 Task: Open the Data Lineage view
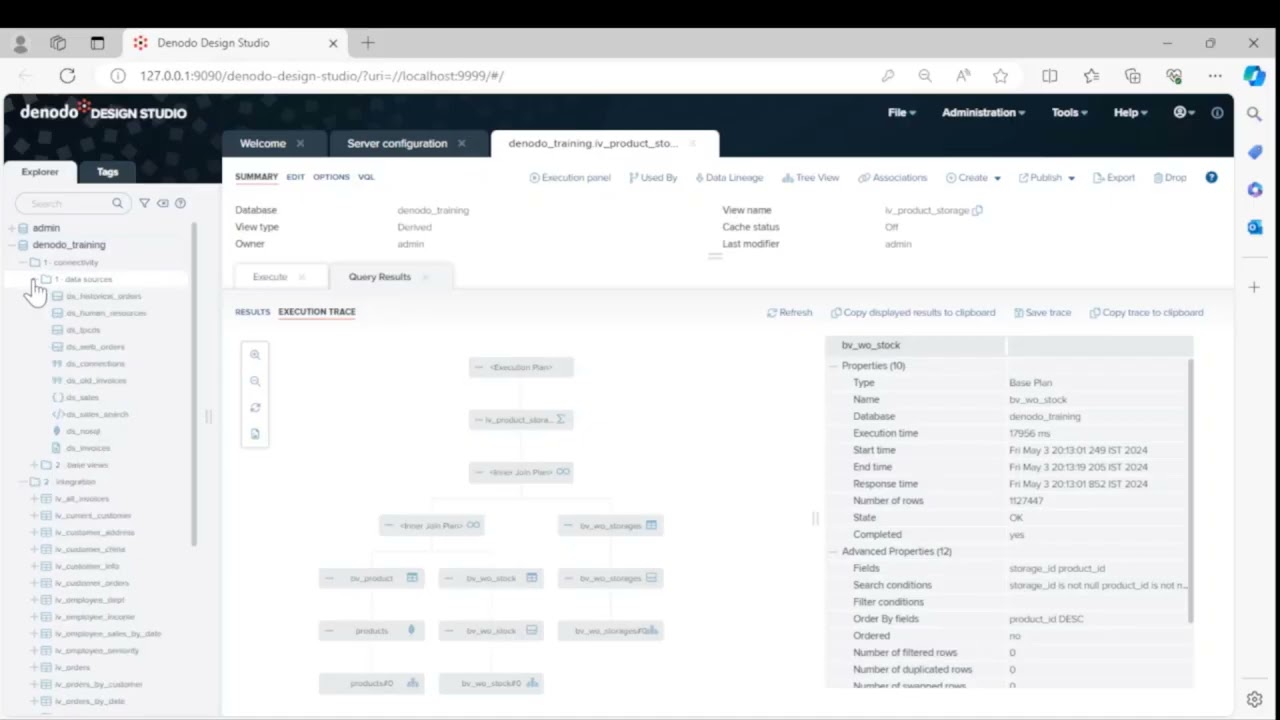pos(728,178)
